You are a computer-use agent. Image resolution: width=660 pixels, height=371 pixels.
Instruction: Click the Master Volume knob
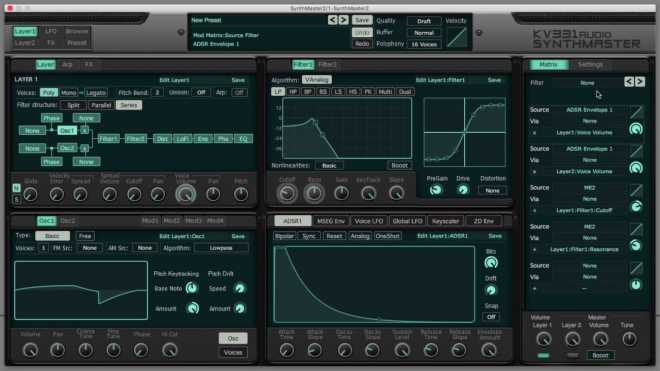600,339
